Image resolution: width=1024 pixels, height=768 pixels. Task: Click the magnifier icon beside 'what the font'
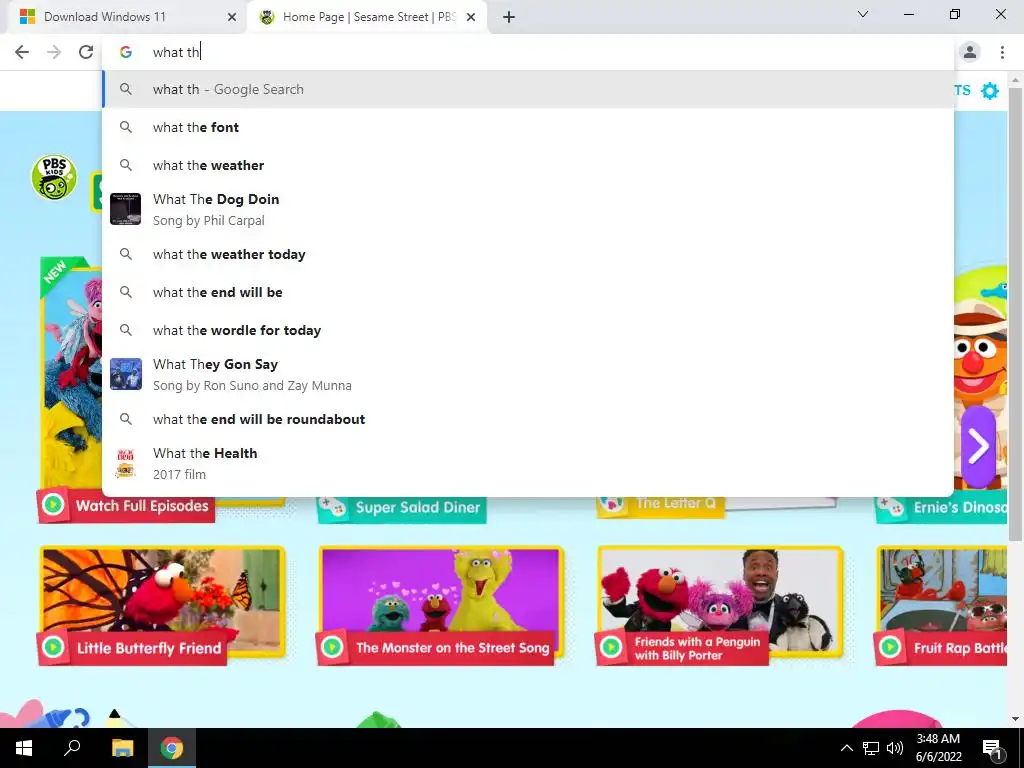click(126, 127)
